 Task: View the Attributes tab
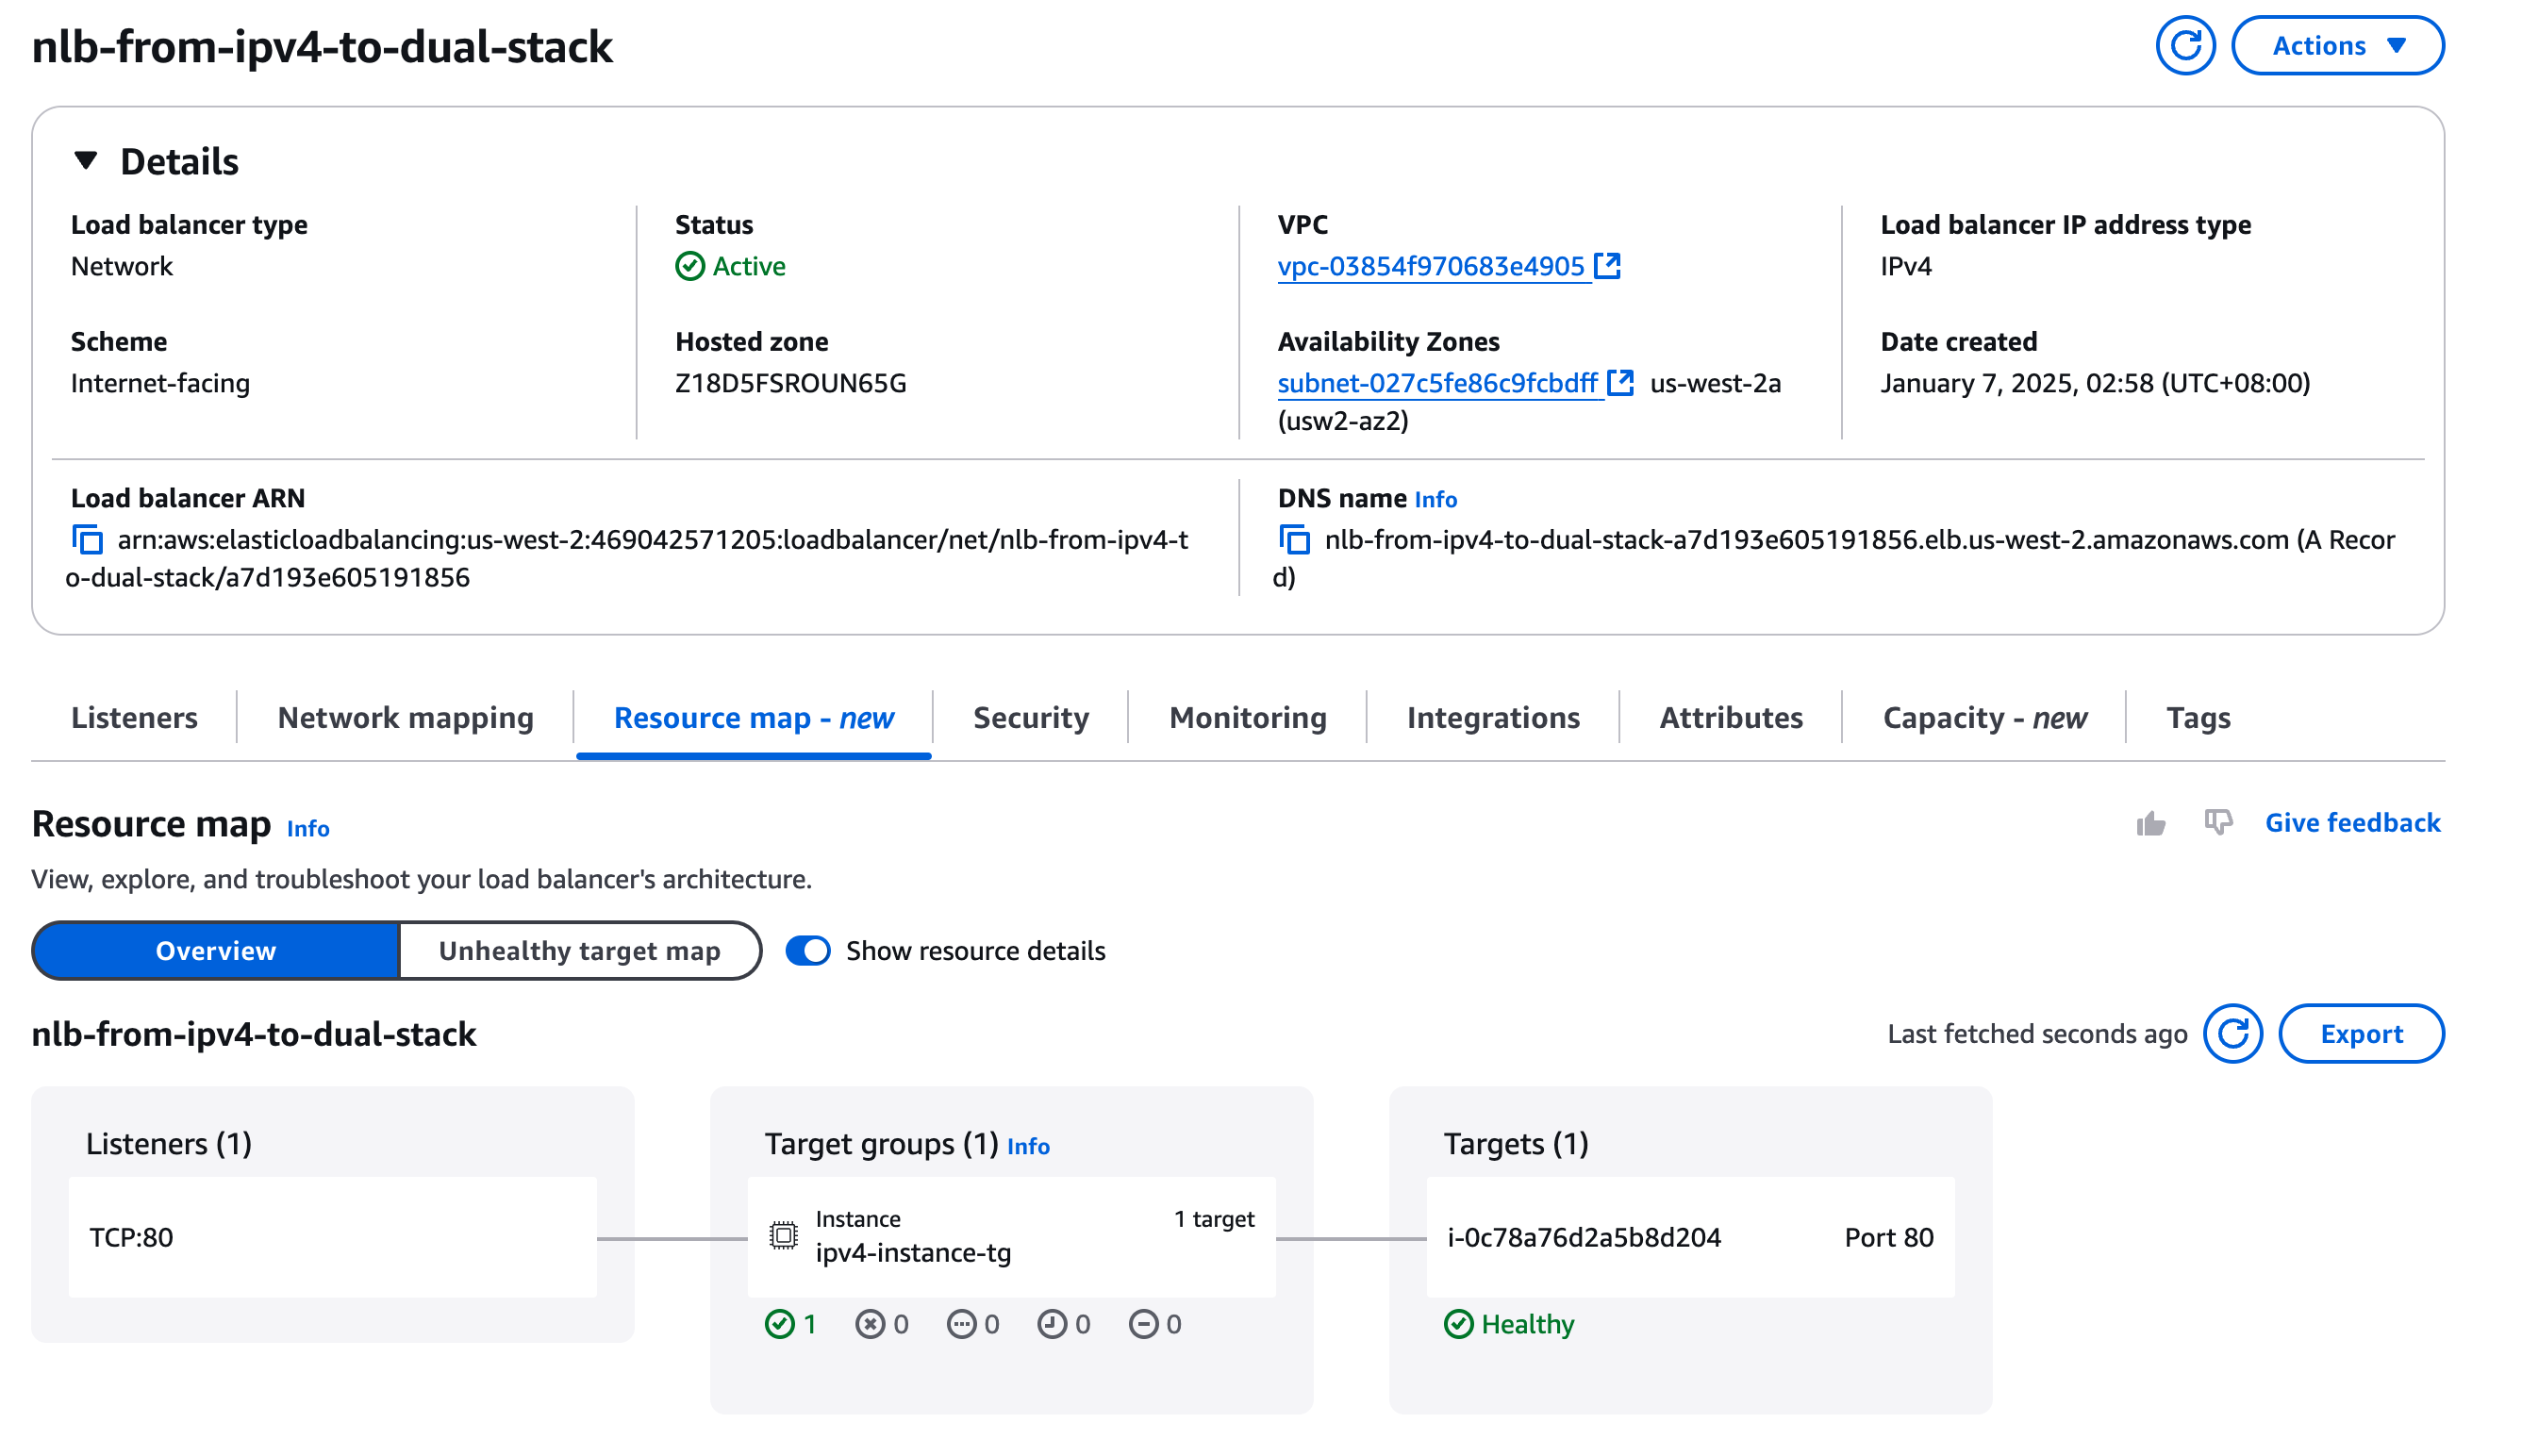click(1730, 718)
